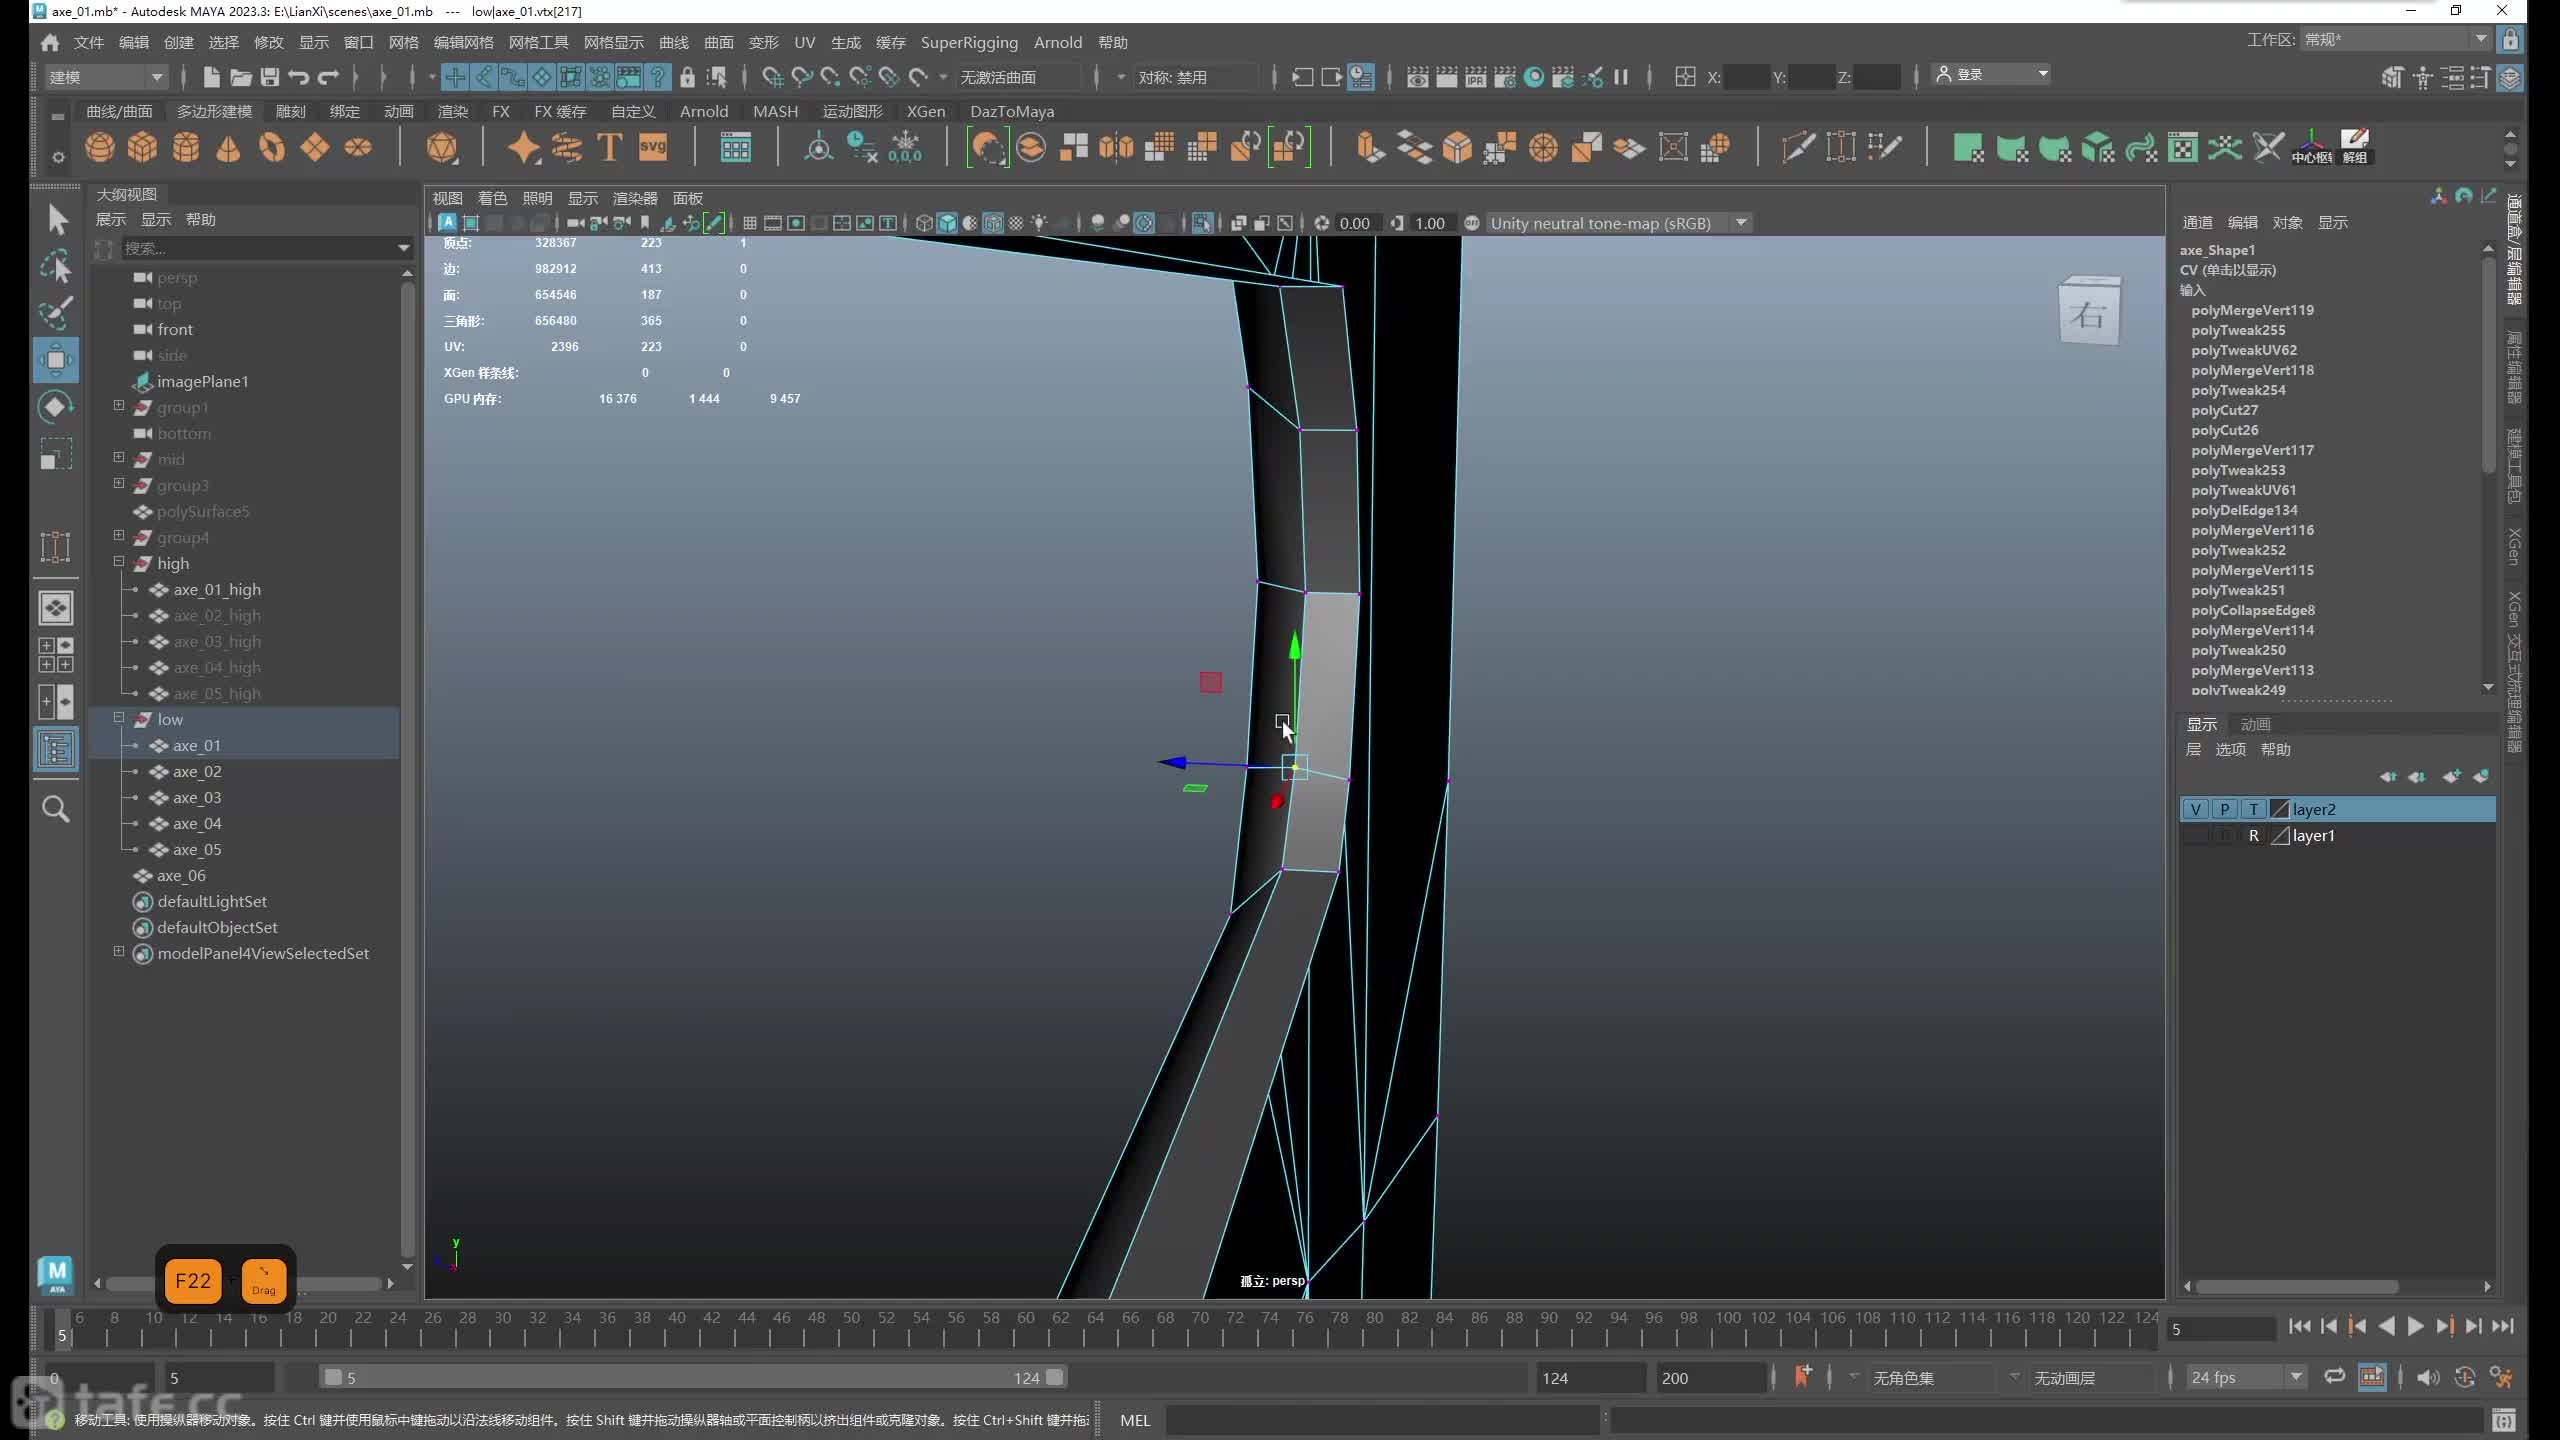
Task: Select axe_03 in outliner
Action: [x=197, y=797]
